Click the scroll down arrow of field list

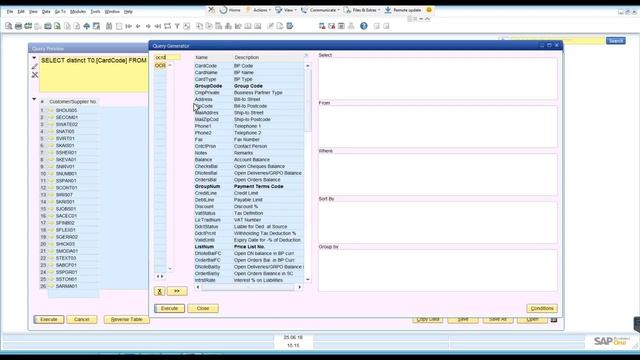coord(308,280)
